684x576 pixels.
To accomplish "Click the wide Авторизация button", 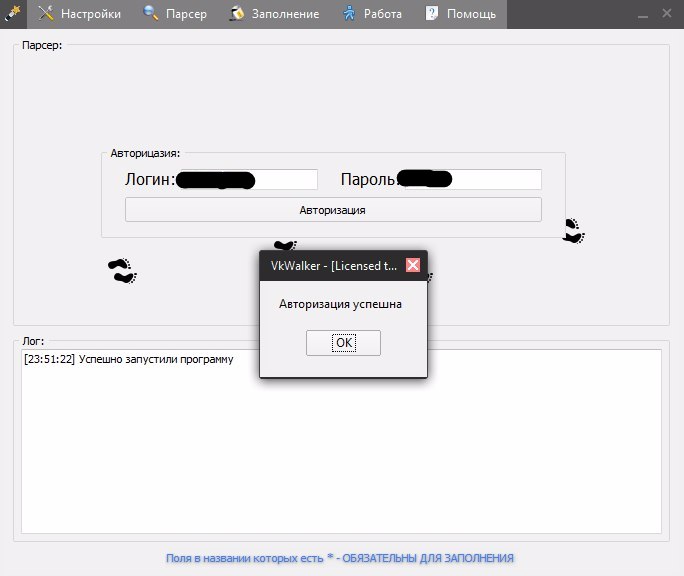I will pos(332,210).
